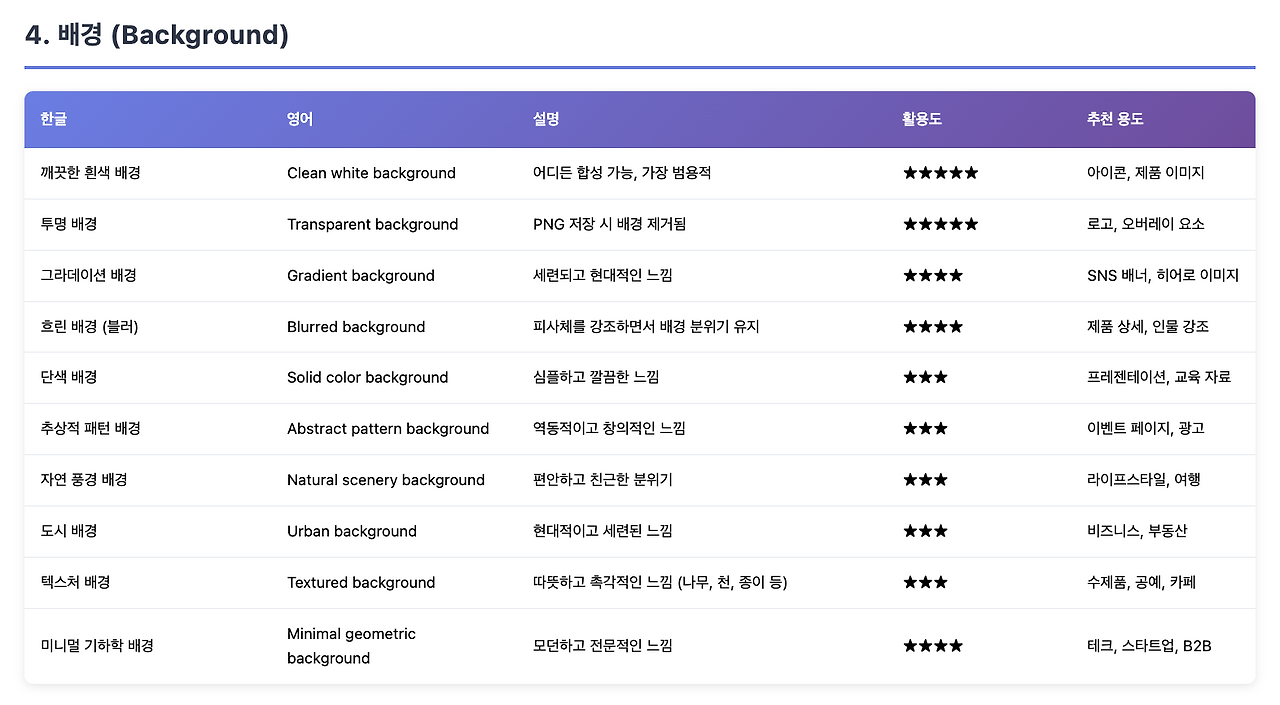Click 'PNG 저장 시 배경 제거됨' description
Image resolution: width=1280 pixels, height=705 pixels.
[610, 224]
